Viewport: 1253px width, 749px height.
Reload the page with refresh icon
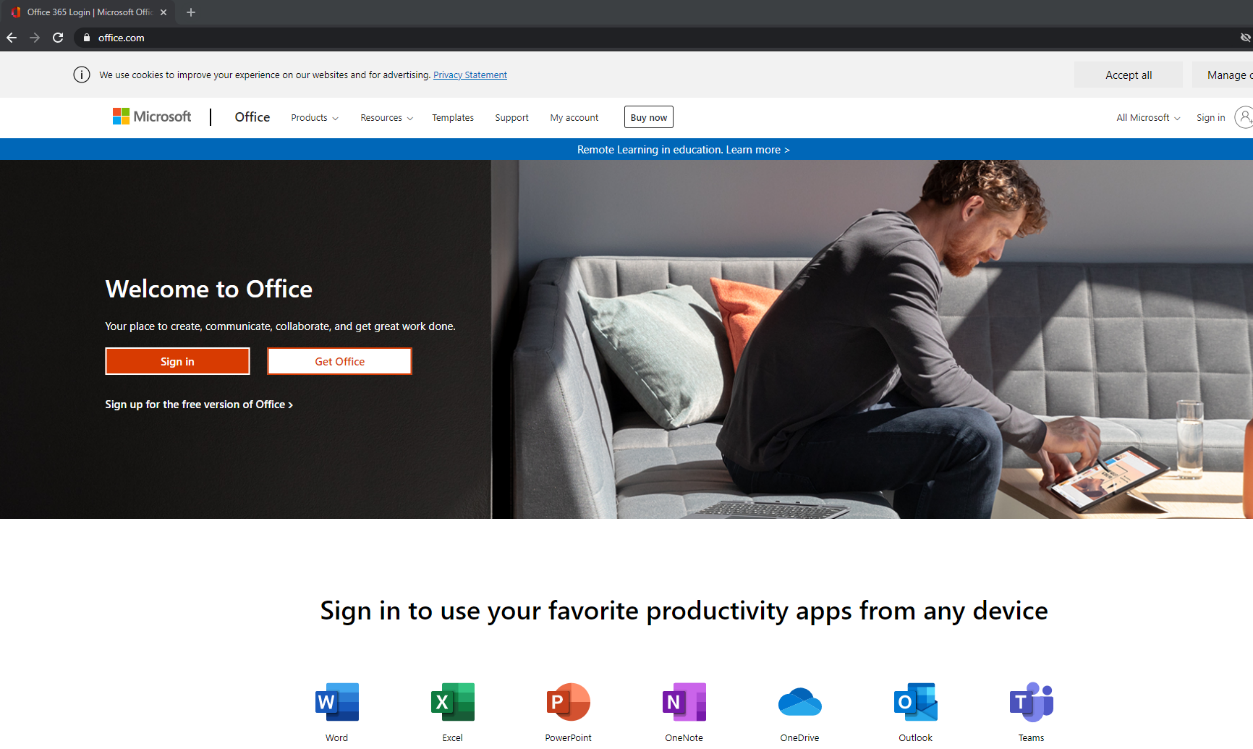pyautogui.click(x=58, y=38)
